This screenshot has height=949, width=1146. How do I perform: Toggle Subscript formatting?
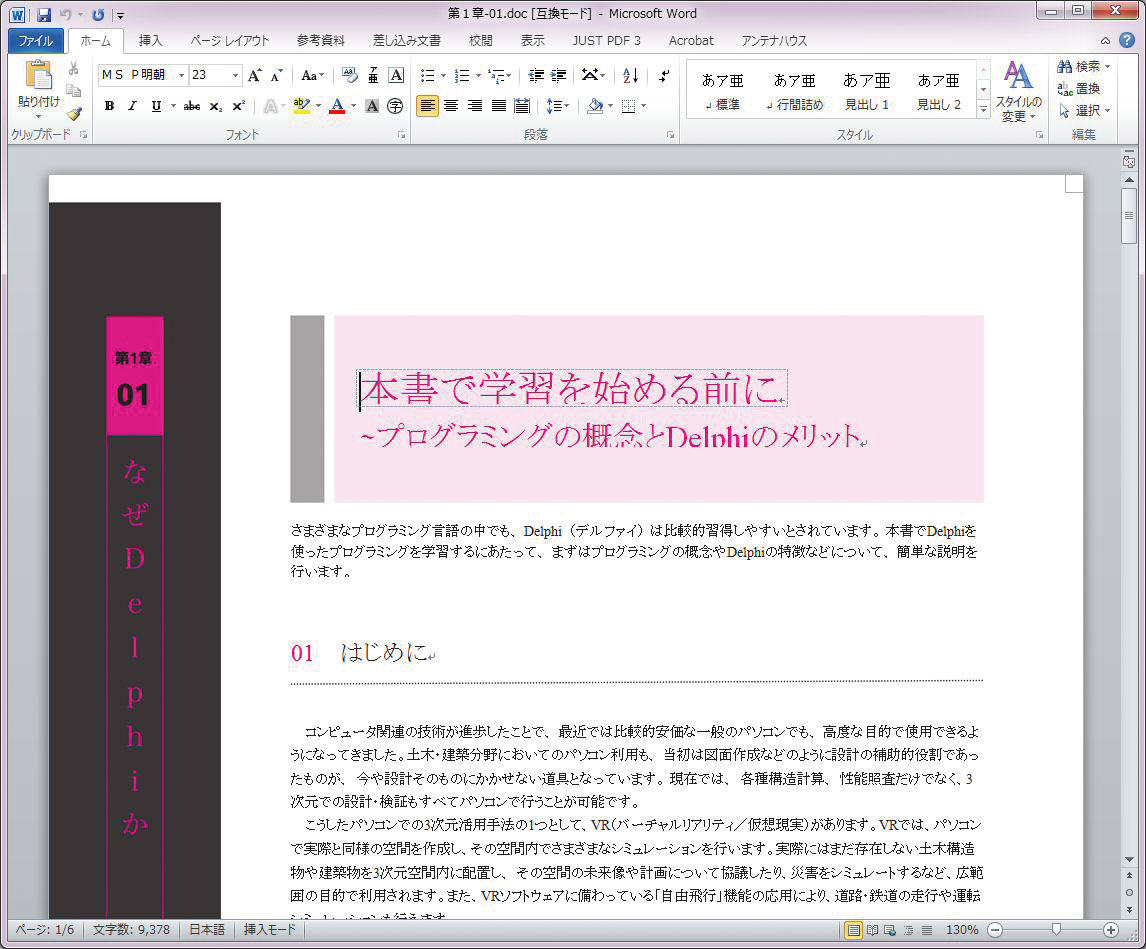point(215,106)
